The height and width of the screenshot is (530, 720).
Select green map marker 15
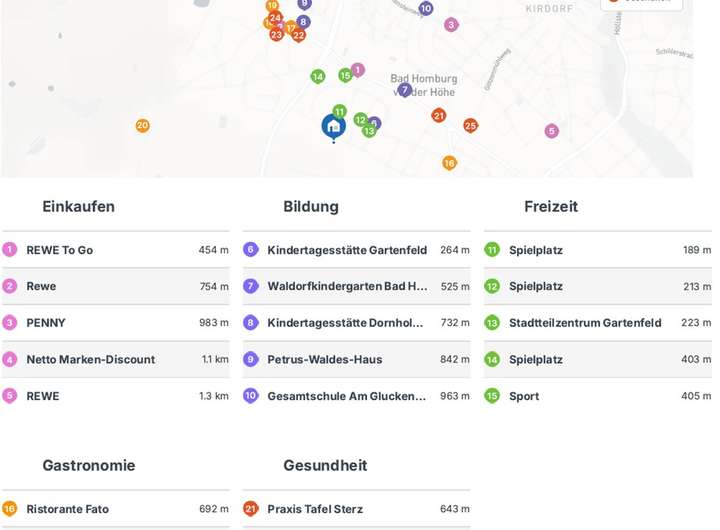[345, 75]
